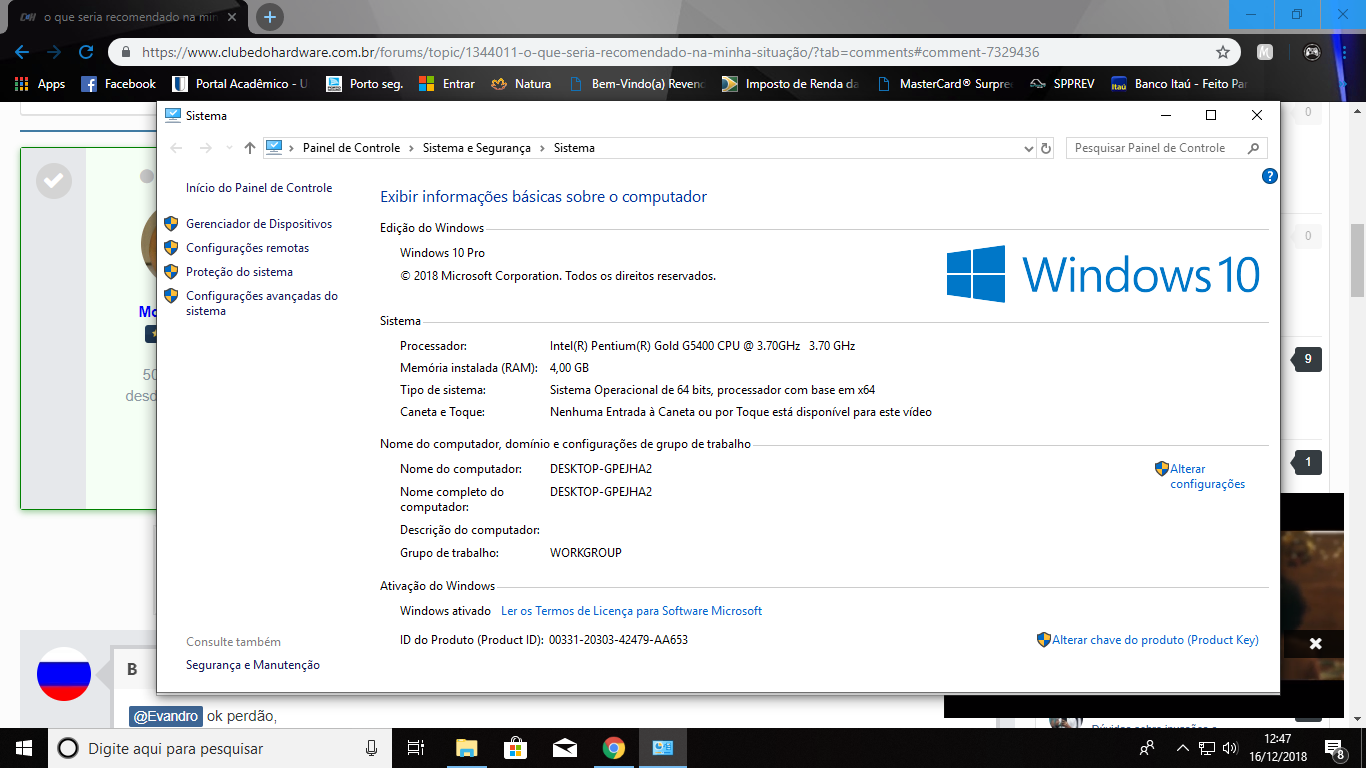Viewport: 1366px width, 768px height.
Task: Click the People icon in system tray
Action: click(x=1147, y=748)
